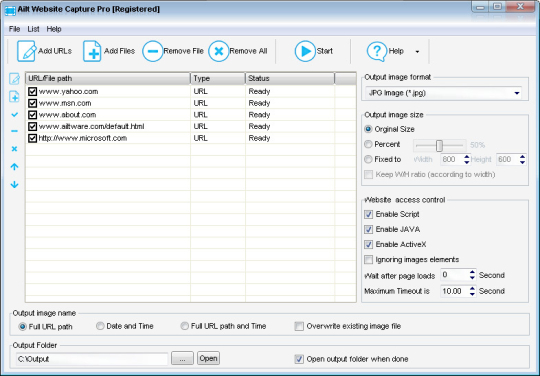Browse output folder with the ... button
540x376 pixels.
coord(182,358)
